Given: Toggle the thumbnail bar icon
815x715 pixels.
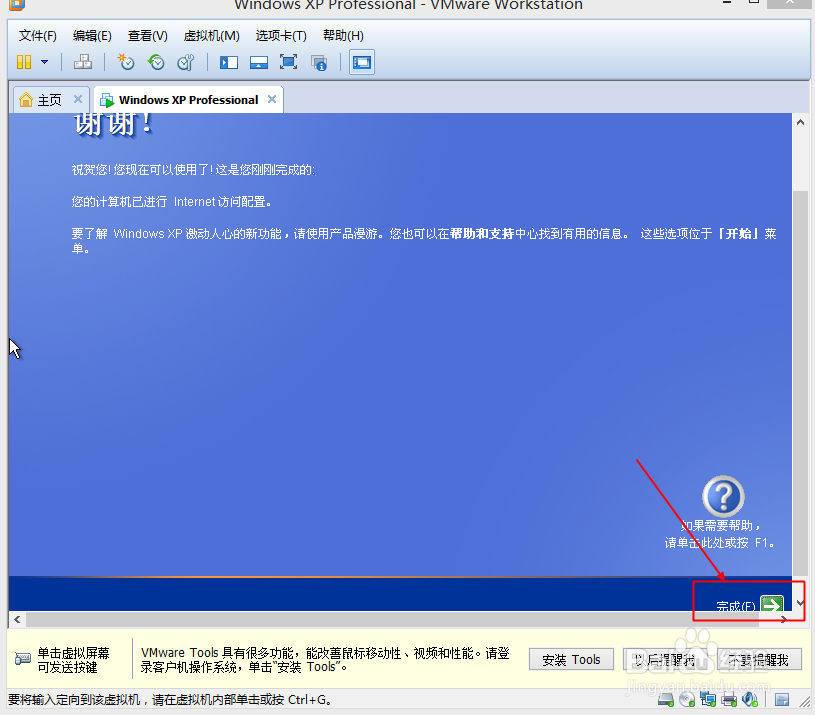Looking at the screenshot, I should click(x=259, y=63).
